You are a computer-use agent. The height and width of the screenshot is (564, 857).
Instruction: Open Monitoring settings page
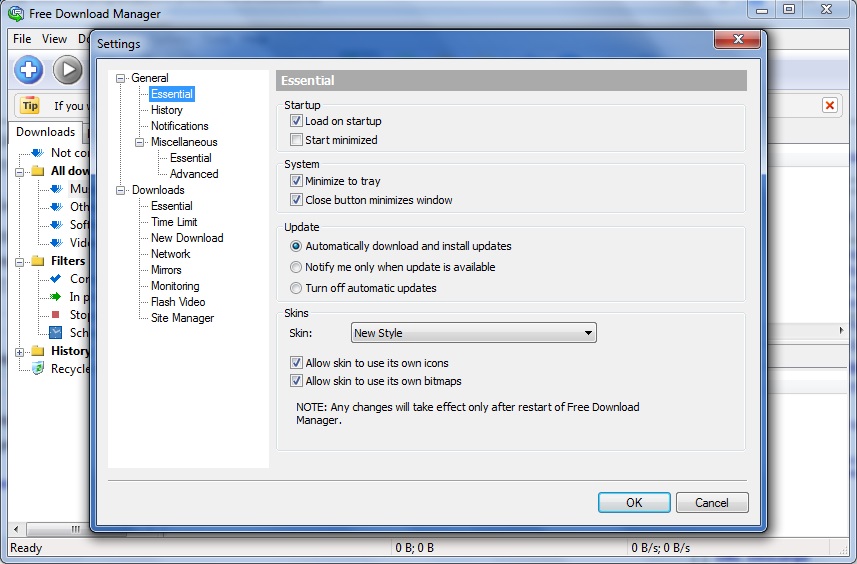coord(175,286)
